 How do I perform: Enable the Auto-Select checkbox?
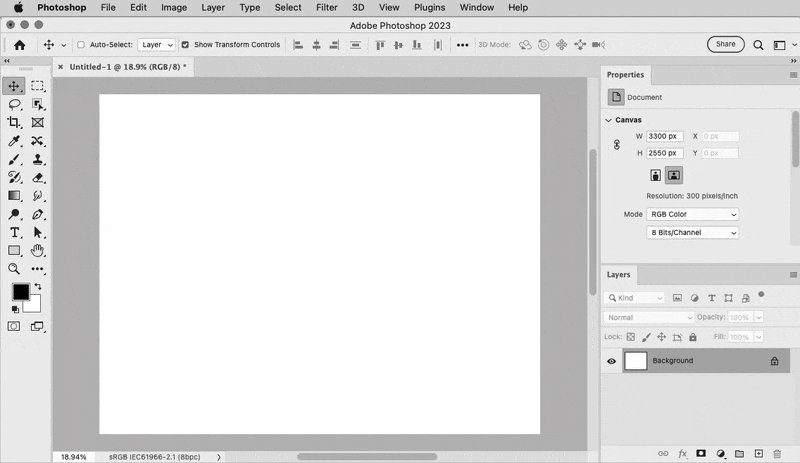(x=81, y=45)
